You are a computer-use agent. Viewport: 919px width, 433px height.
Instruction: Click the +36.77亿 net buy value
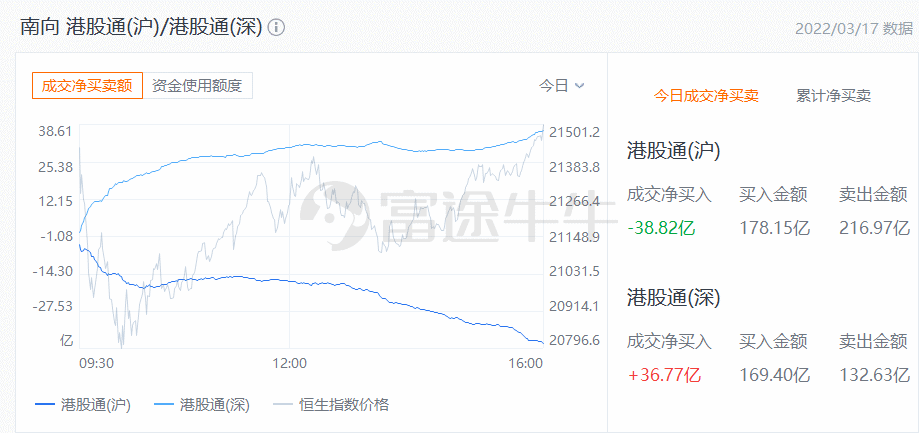[x=663, y=374]
